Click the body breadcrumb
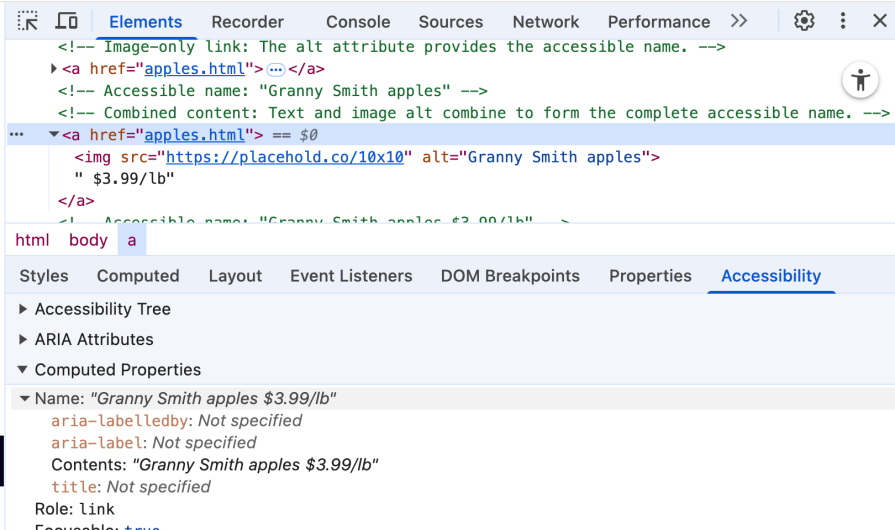Image resolution: width=895 pixels, height=530 pixels. pyautogui.click(x=88, y=240)
